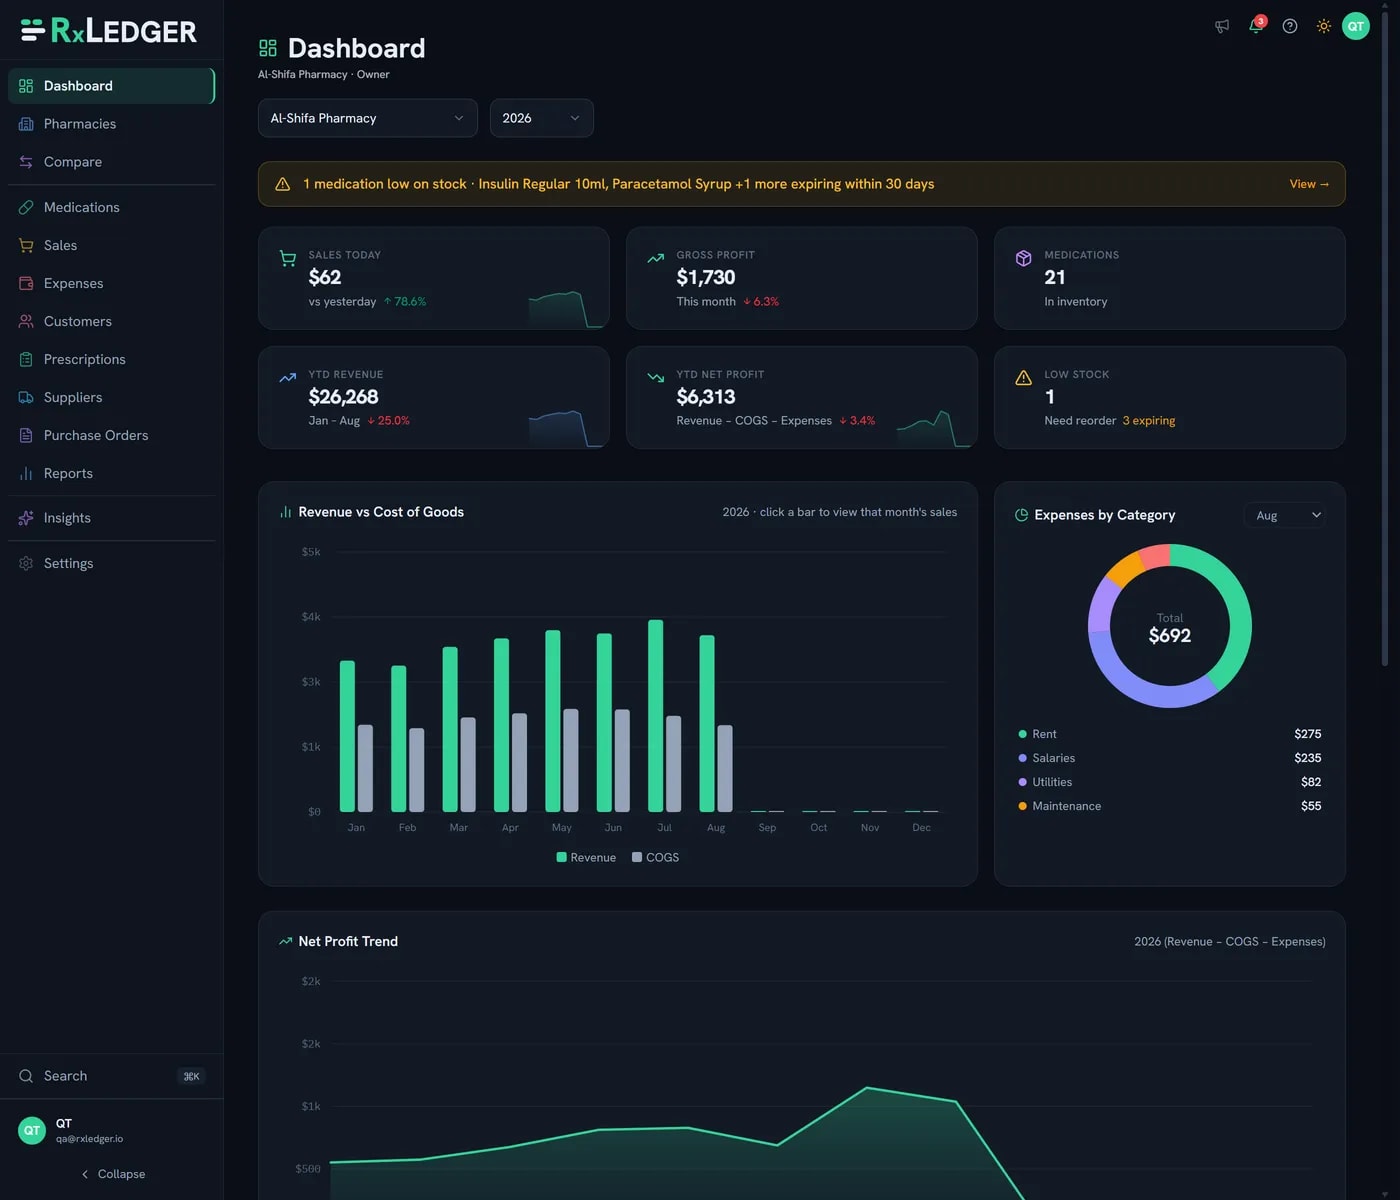This screenshot has width=1400, height=1200.
Task: Click the RxLedger logo
Action: coord(109,31)
